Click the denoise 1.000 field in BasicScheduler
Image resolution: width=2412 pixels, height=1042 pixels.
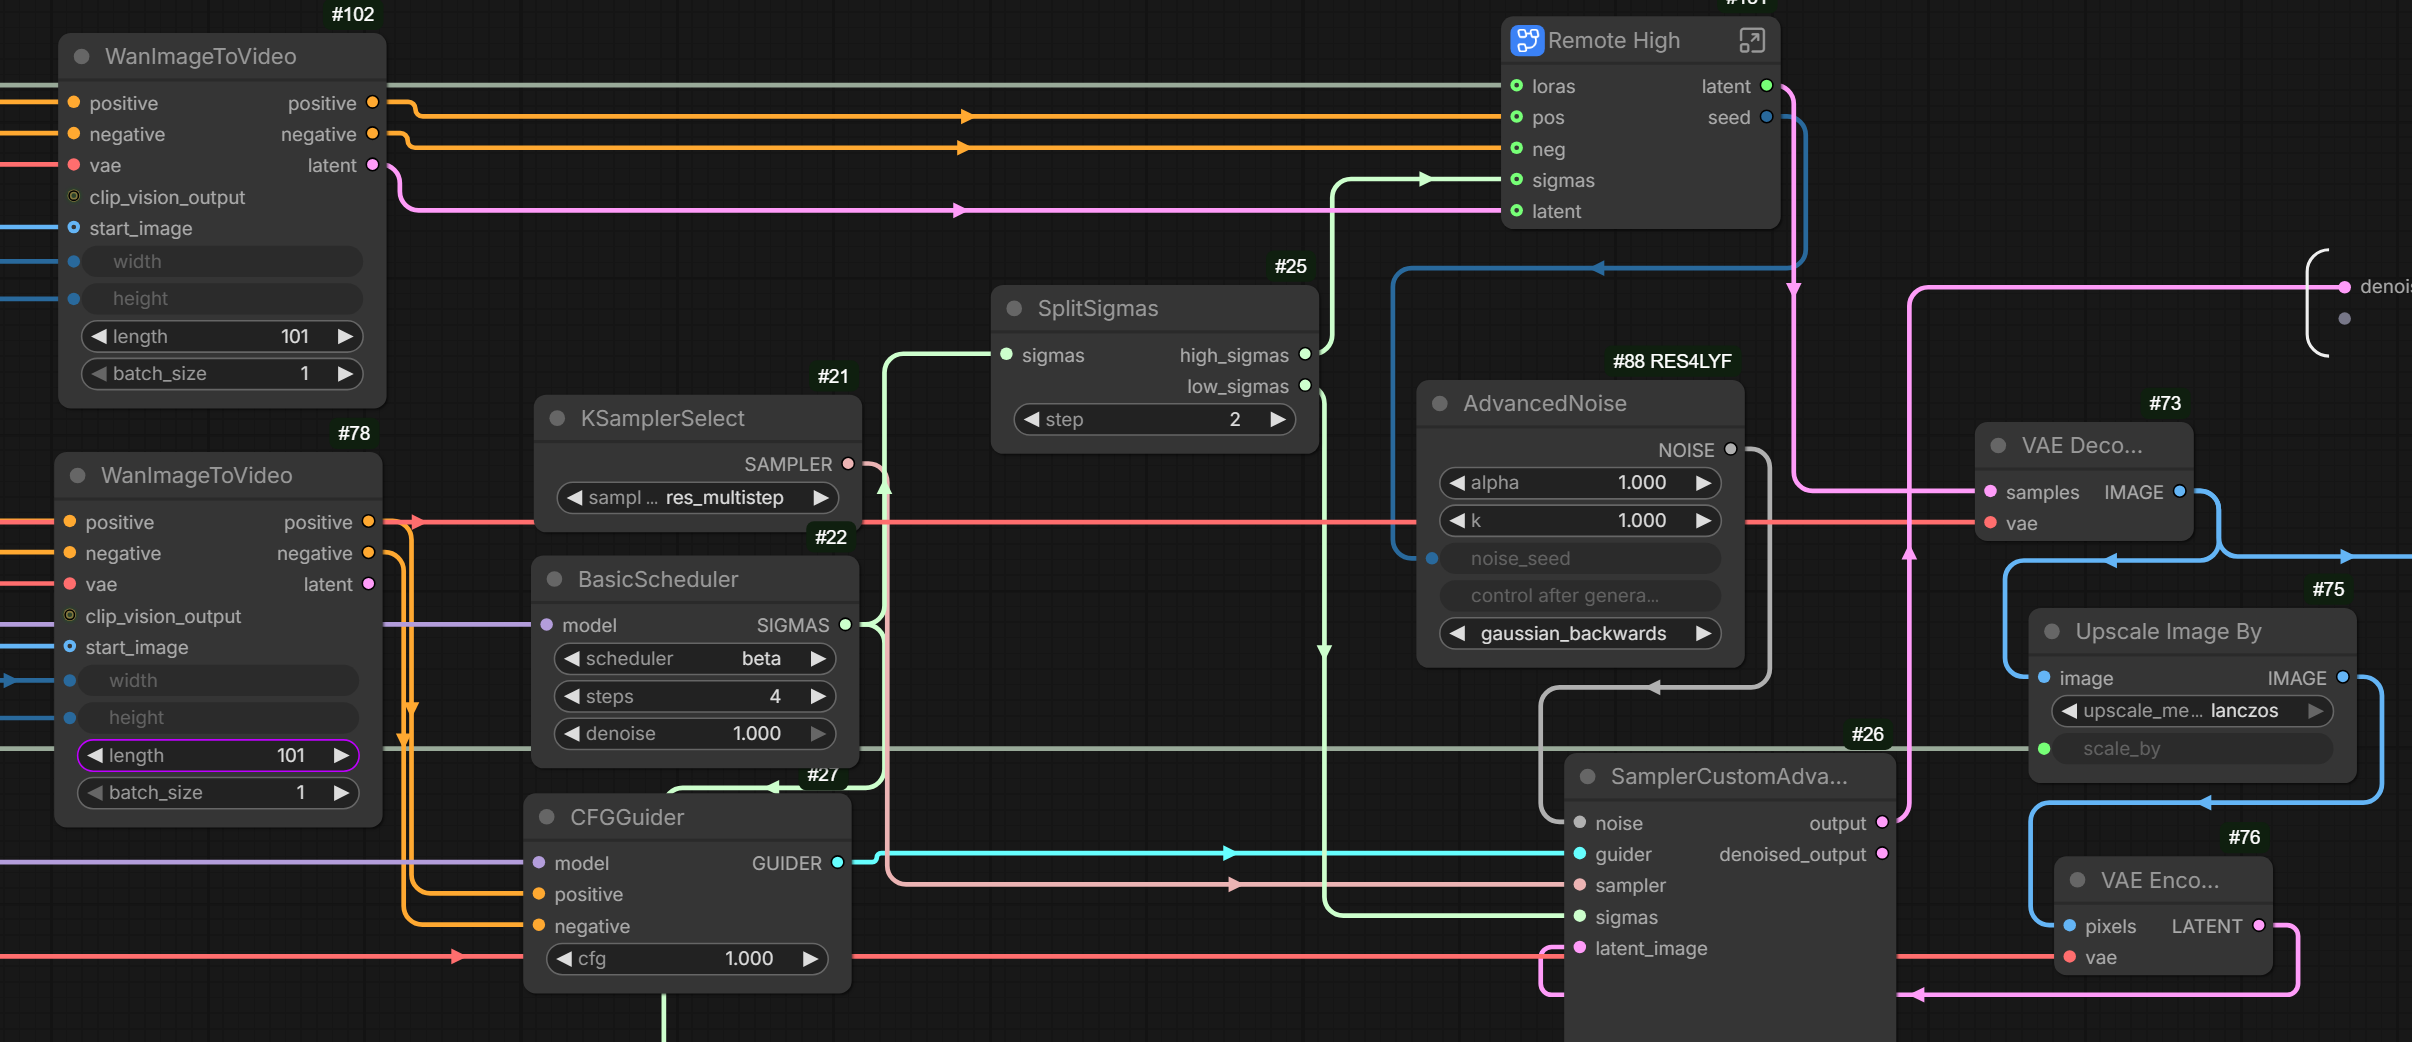point(695,734)
